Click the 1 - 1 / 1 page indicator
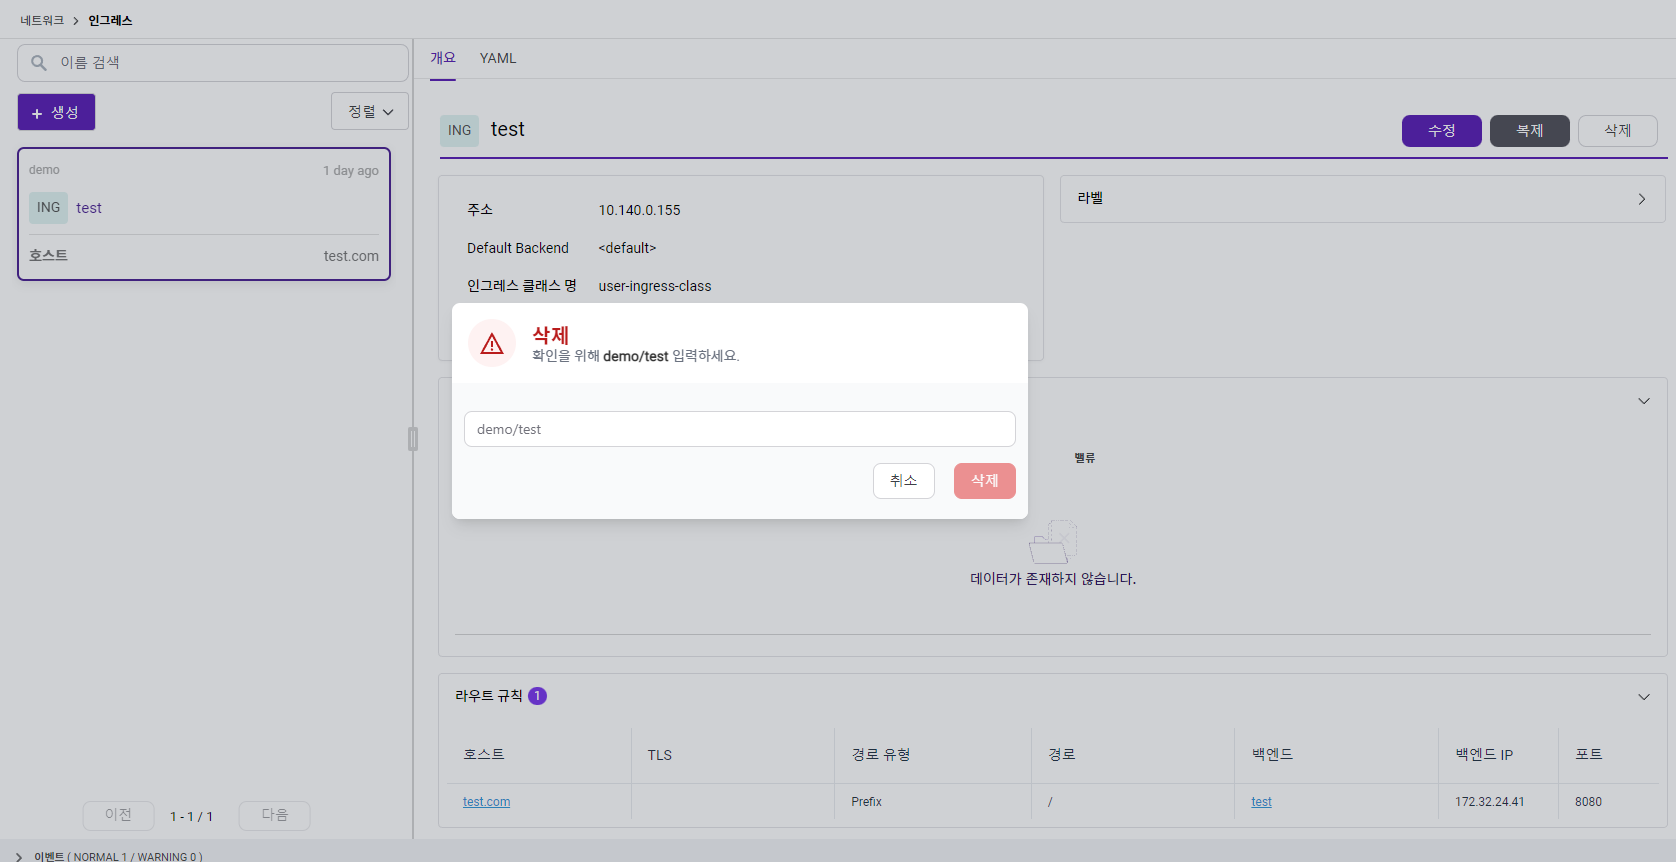Viewport: 1676px width, 862px height. [x=191, y=817]
